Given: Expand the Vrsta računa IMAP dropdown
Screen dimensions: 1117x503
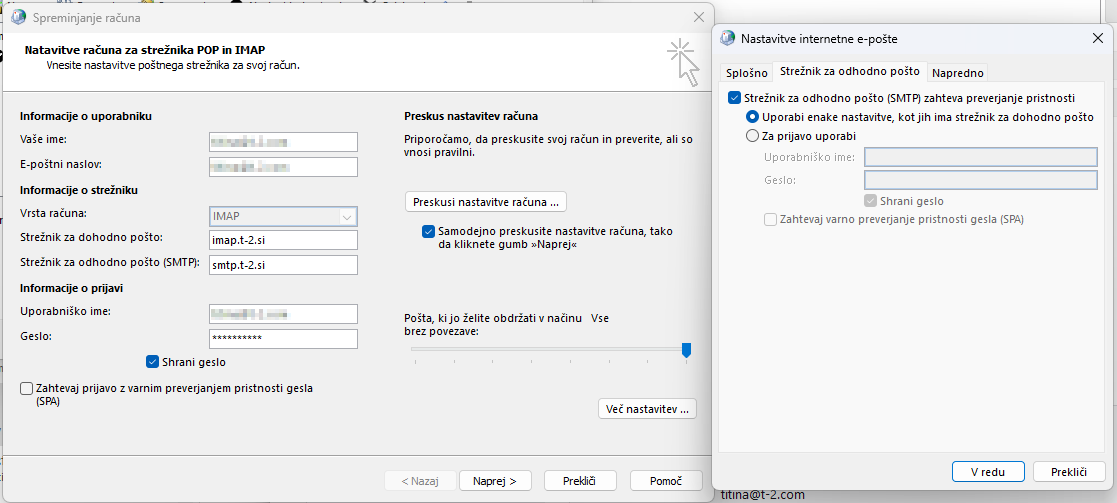Looking at the screenshot, I should pos(347,217).
